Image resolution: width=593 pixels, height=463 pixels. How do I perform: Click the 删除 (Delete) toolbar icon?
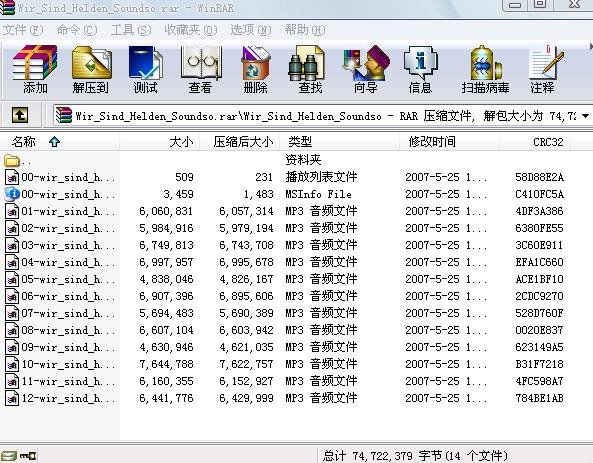coord(255,69)
